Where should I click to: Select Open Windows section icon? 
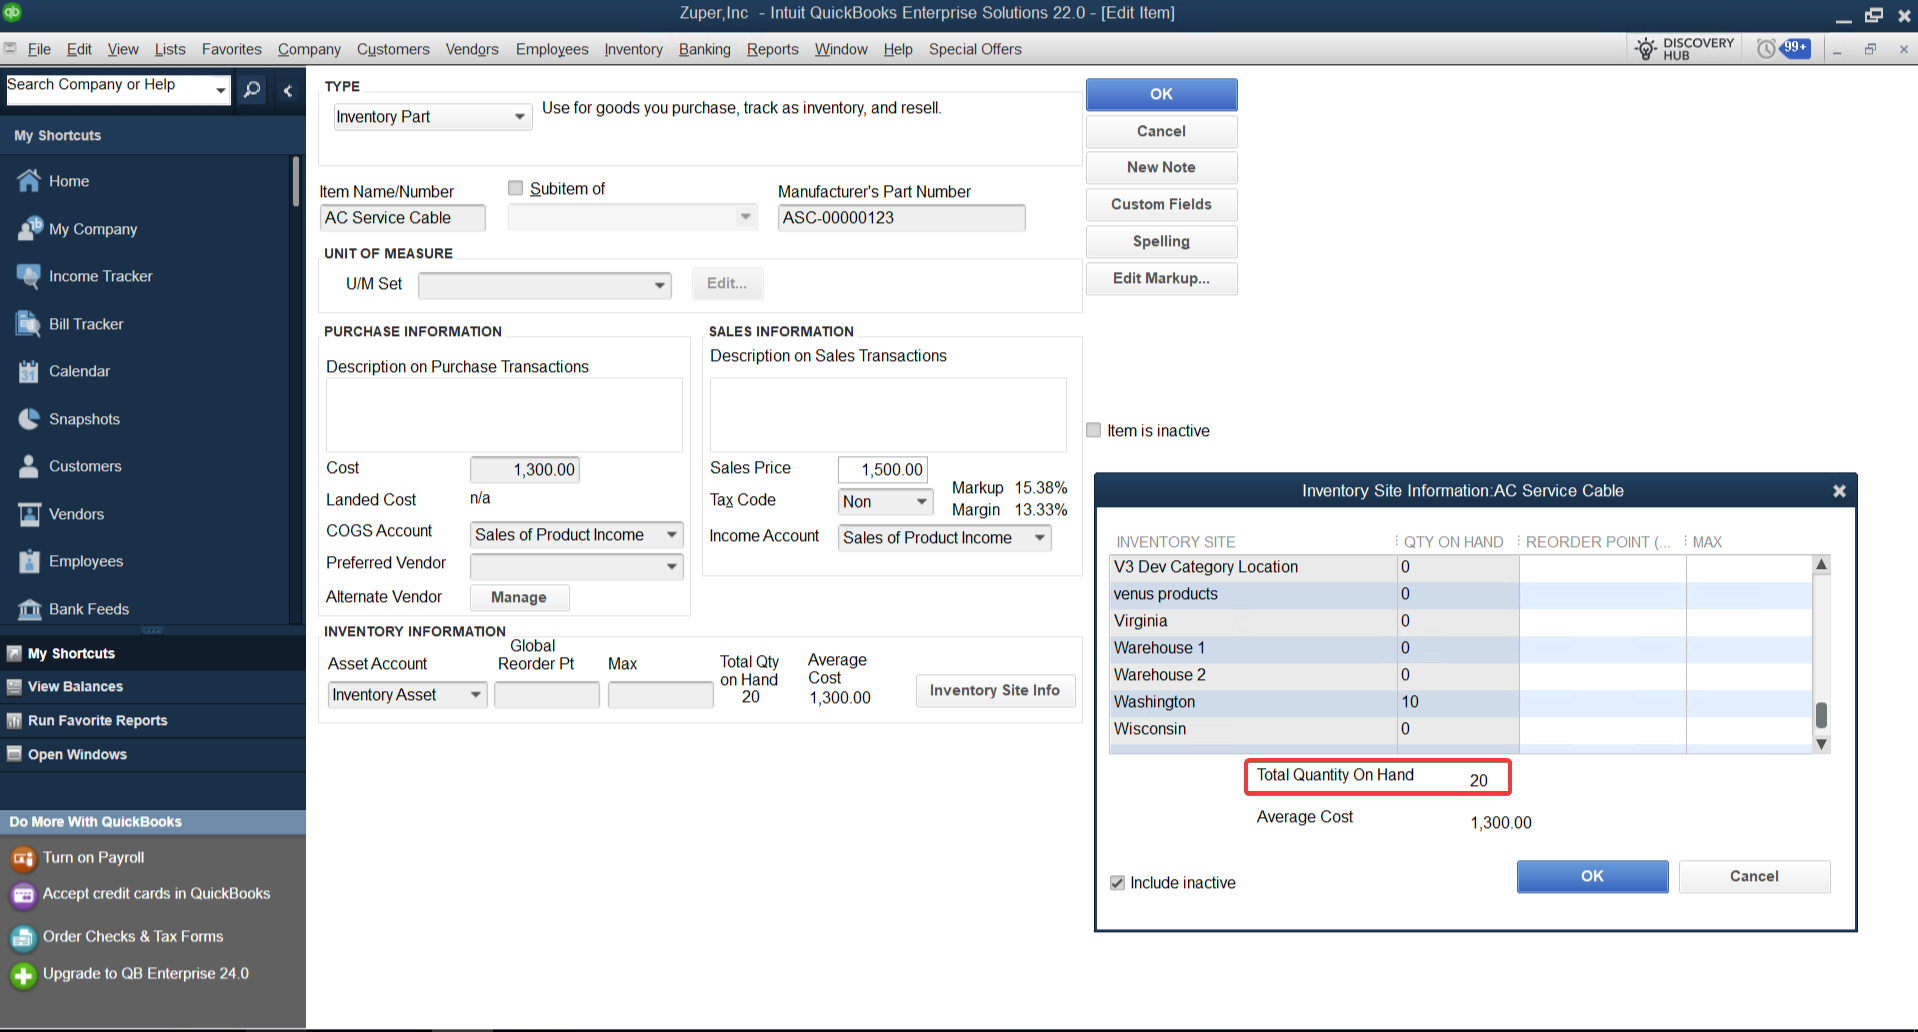click(14, 754)
